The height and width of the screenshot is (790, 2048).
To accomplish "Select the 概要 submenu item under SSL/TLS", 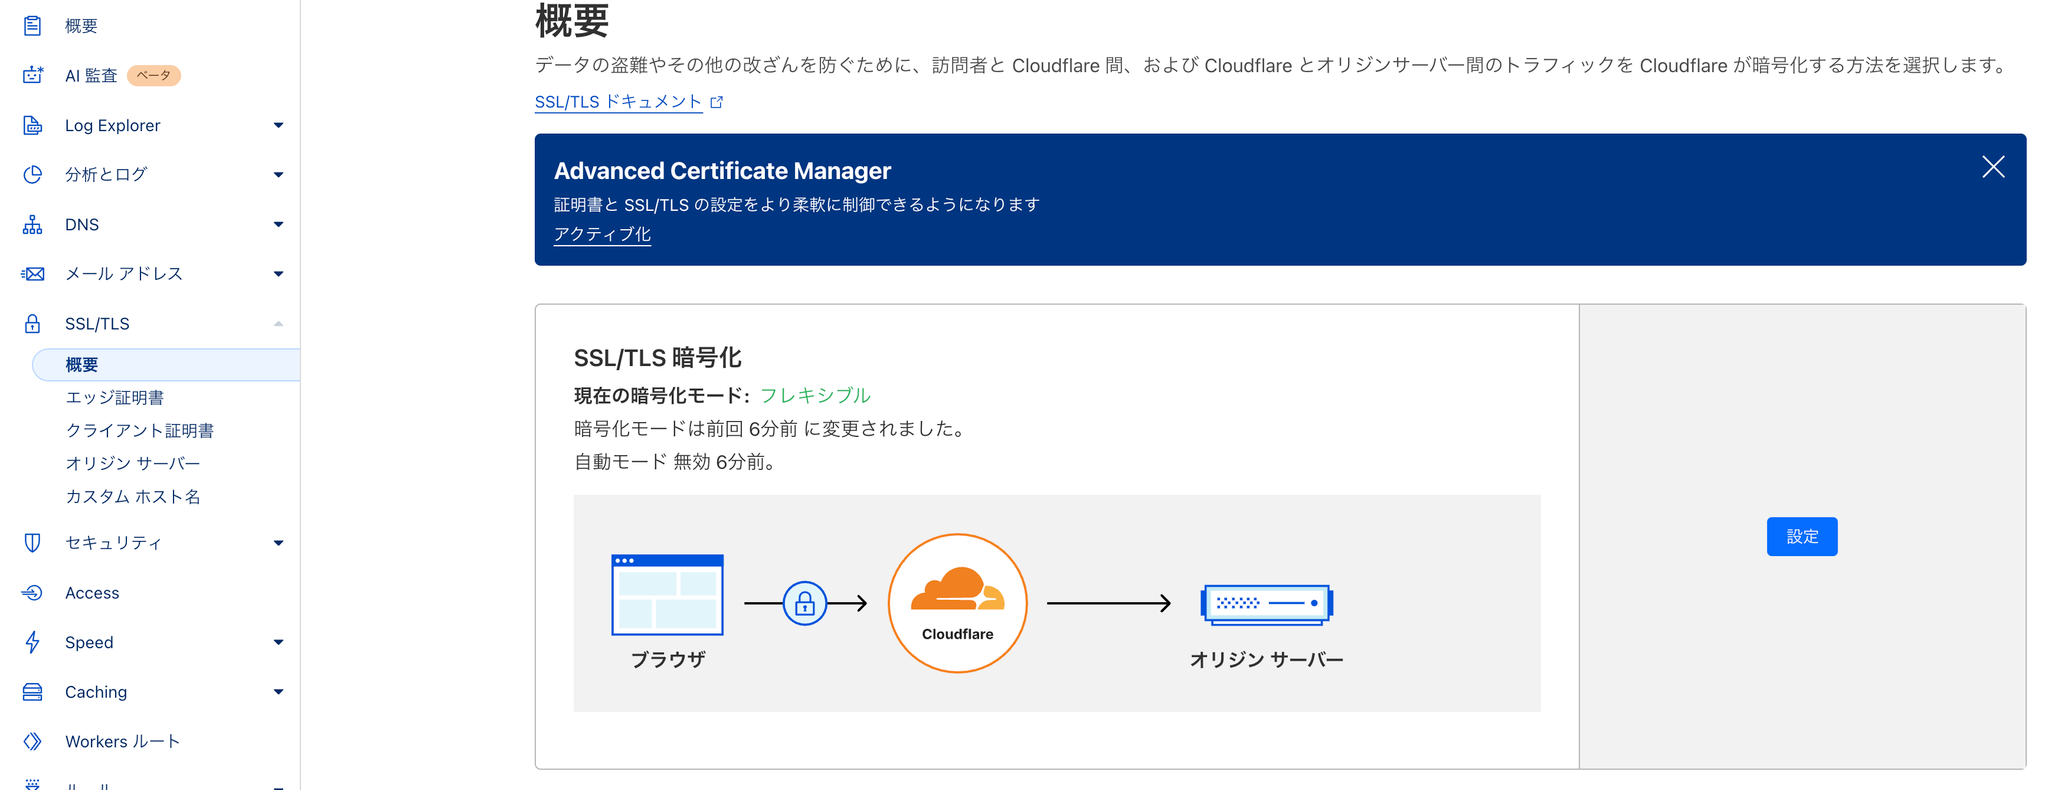I will click(166, 365).
